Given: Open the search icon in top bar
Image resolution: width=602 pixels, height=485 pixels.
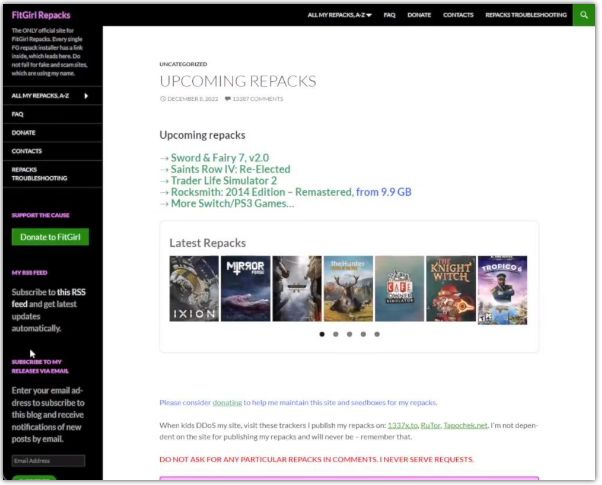Looking at the screenshot, I should 584,15.
